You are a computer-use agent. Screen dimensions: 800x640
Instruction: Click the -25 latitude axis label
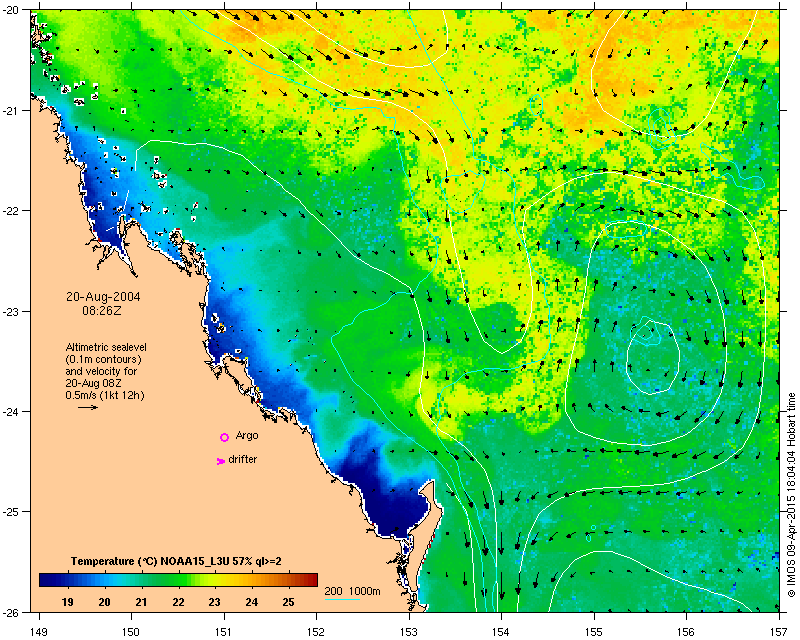pyautogui.click(x=10, y=512)
